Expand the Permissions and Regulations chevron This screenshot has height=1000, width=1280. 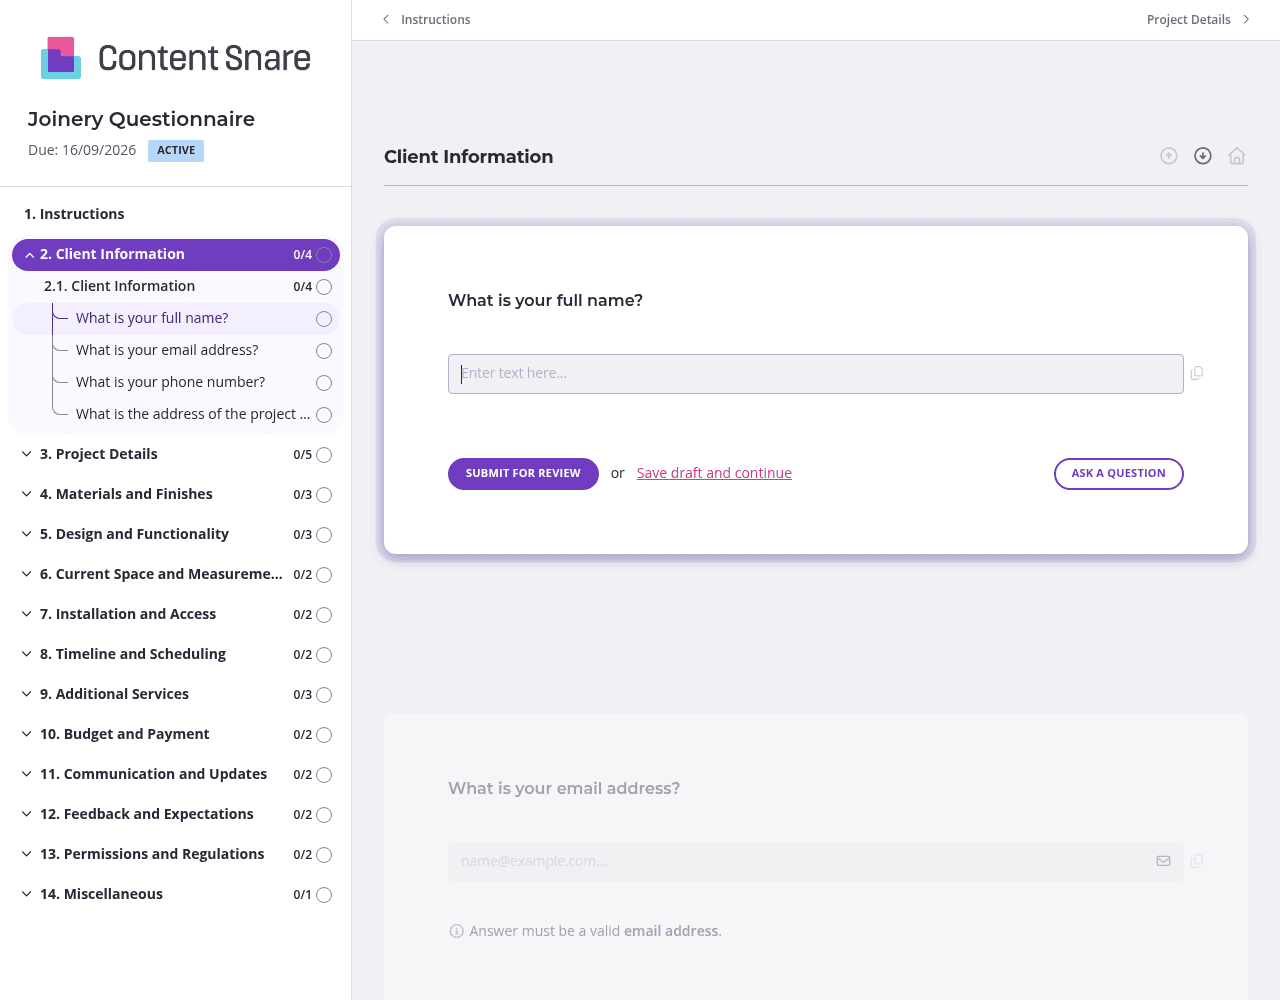click(x=27, y=854)
